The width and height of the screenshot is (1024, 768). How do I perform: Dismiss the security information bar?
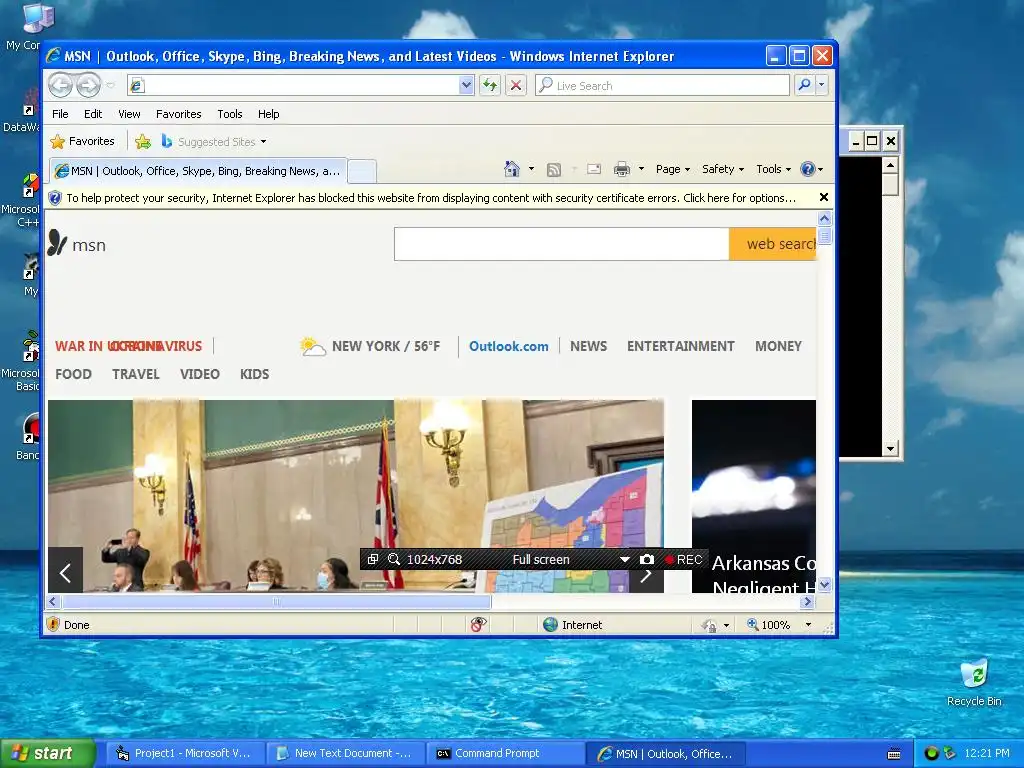click(x=824, y=197)
